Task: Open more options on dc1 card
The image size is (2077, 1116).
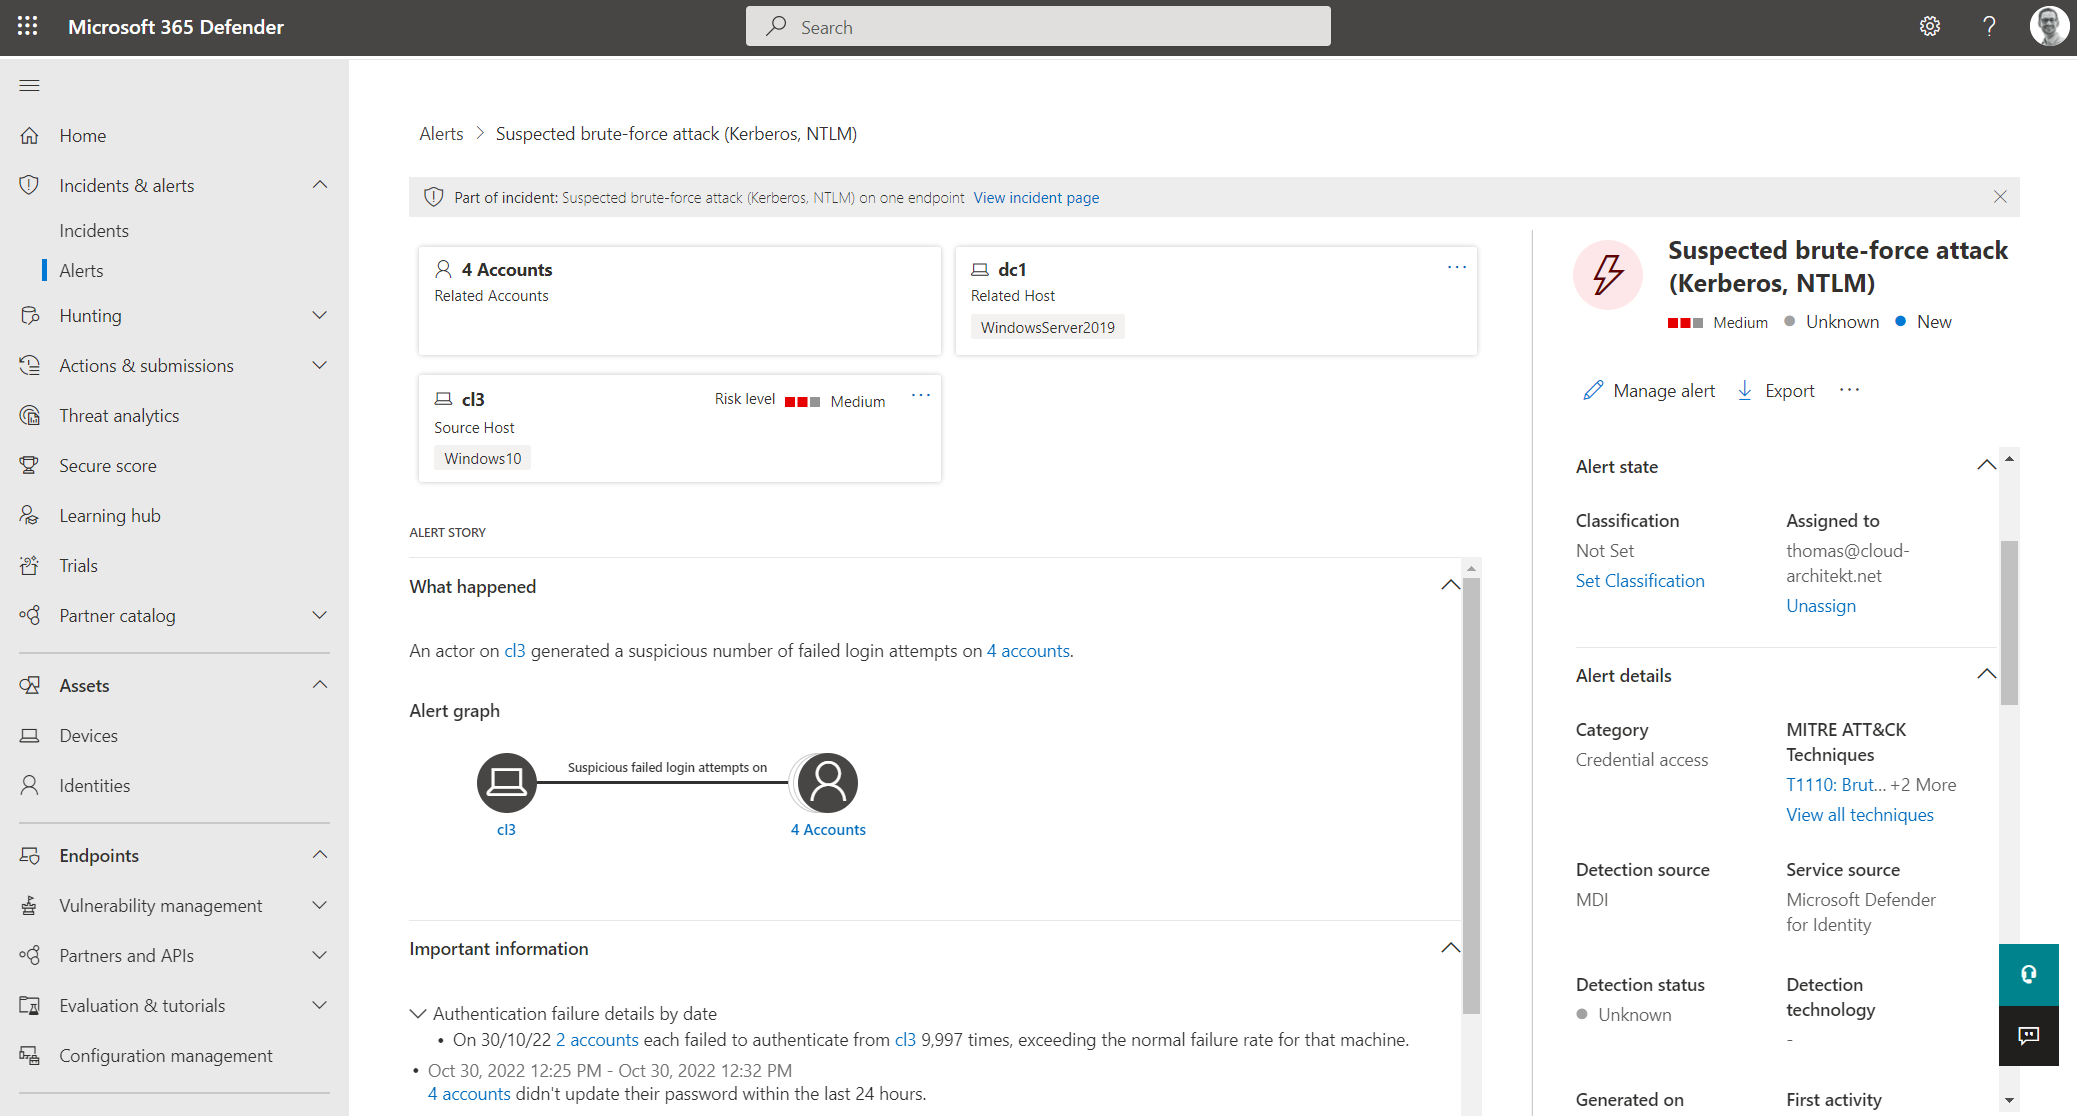Action: pos(1456,267)
